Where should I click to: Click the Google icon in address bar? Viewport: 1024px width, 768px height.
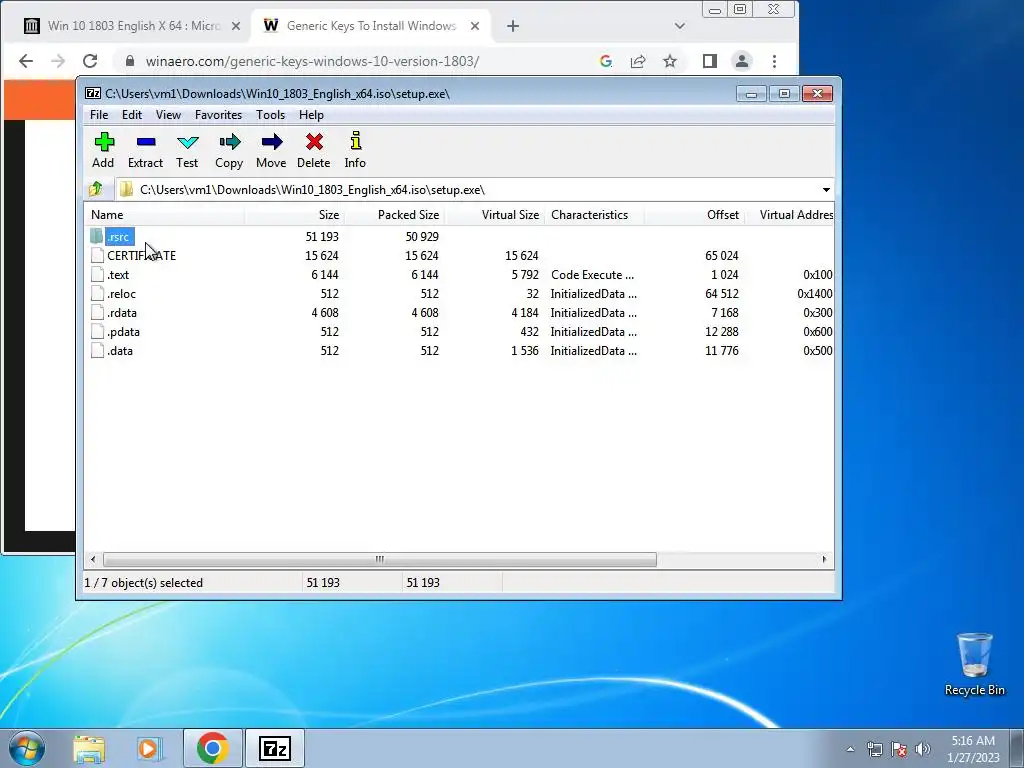click(606, 61)
